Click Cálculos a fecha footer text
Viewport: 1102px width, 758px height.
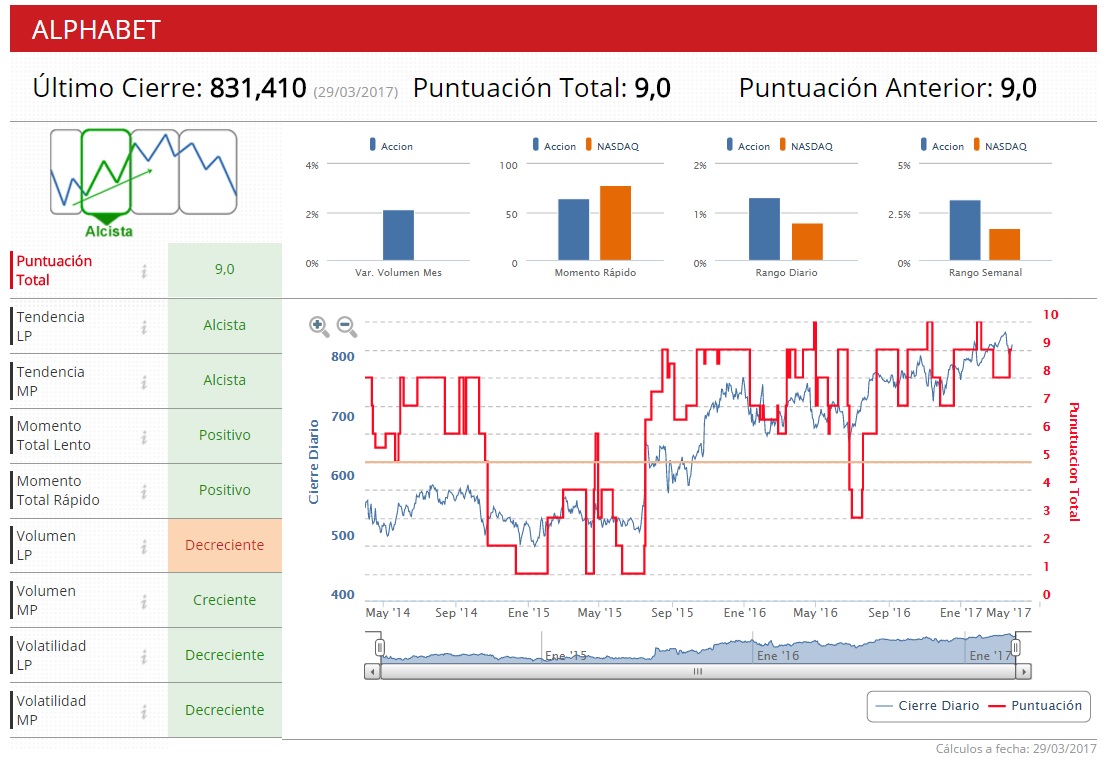click(x=1016, y=749)
